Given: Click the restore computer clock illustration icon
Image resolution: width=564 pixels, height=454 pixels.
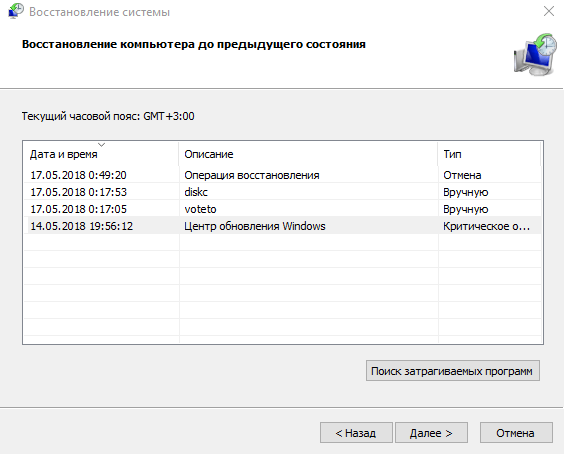Looking at the screenshot, I should coord(535,55).
